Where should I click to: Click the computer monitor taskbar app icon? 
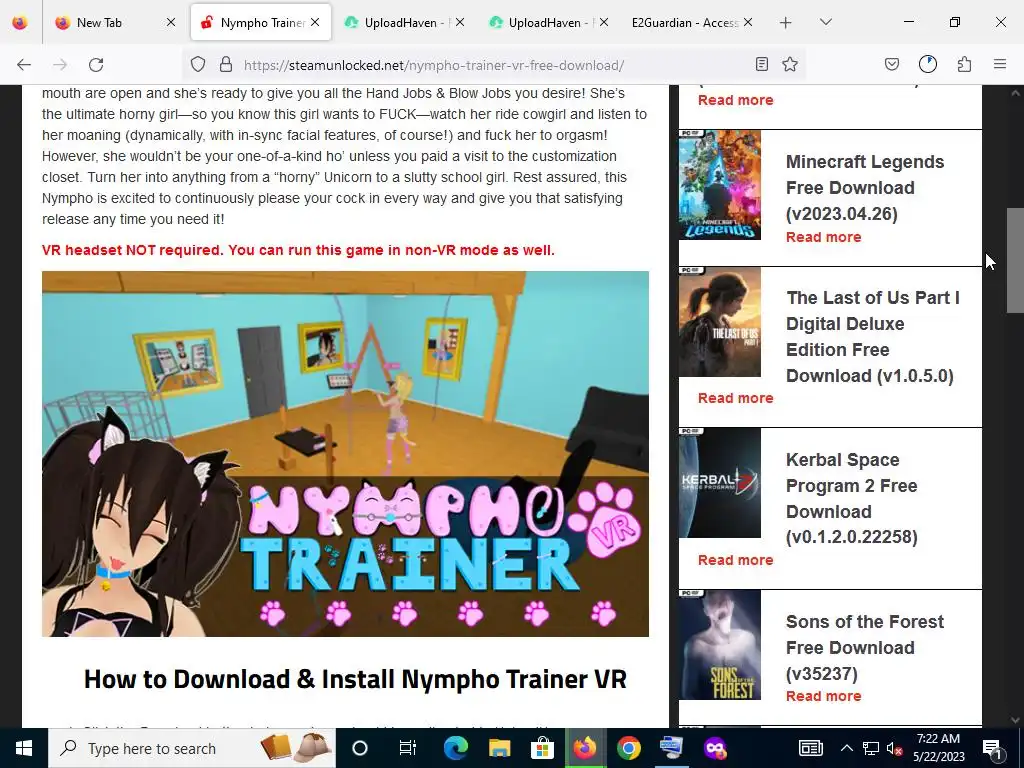point(671,748)
